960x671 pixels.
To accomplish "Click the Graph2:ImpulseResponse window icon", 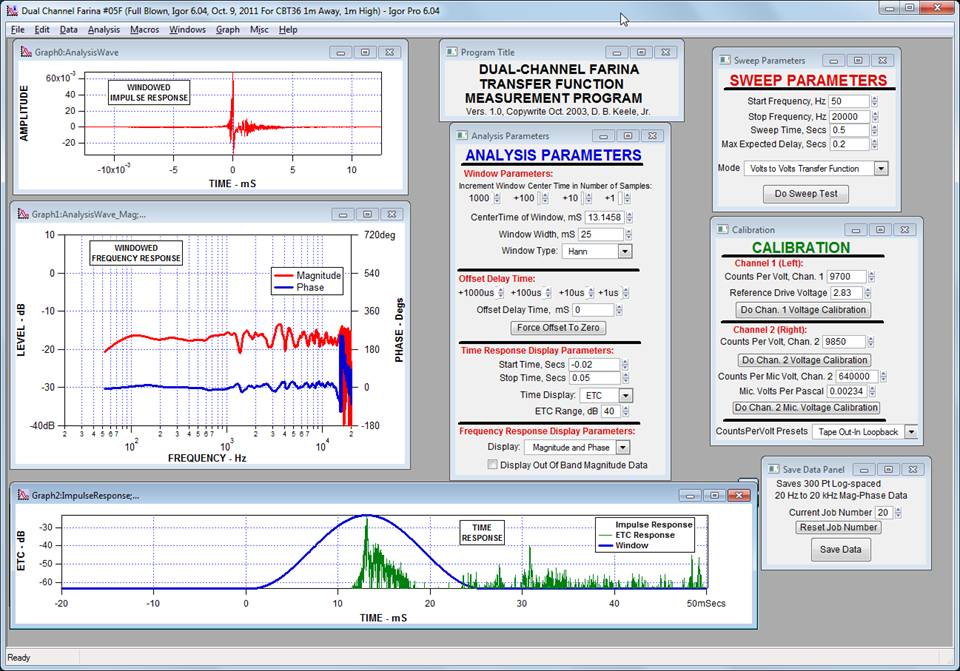I will point(23,495).
